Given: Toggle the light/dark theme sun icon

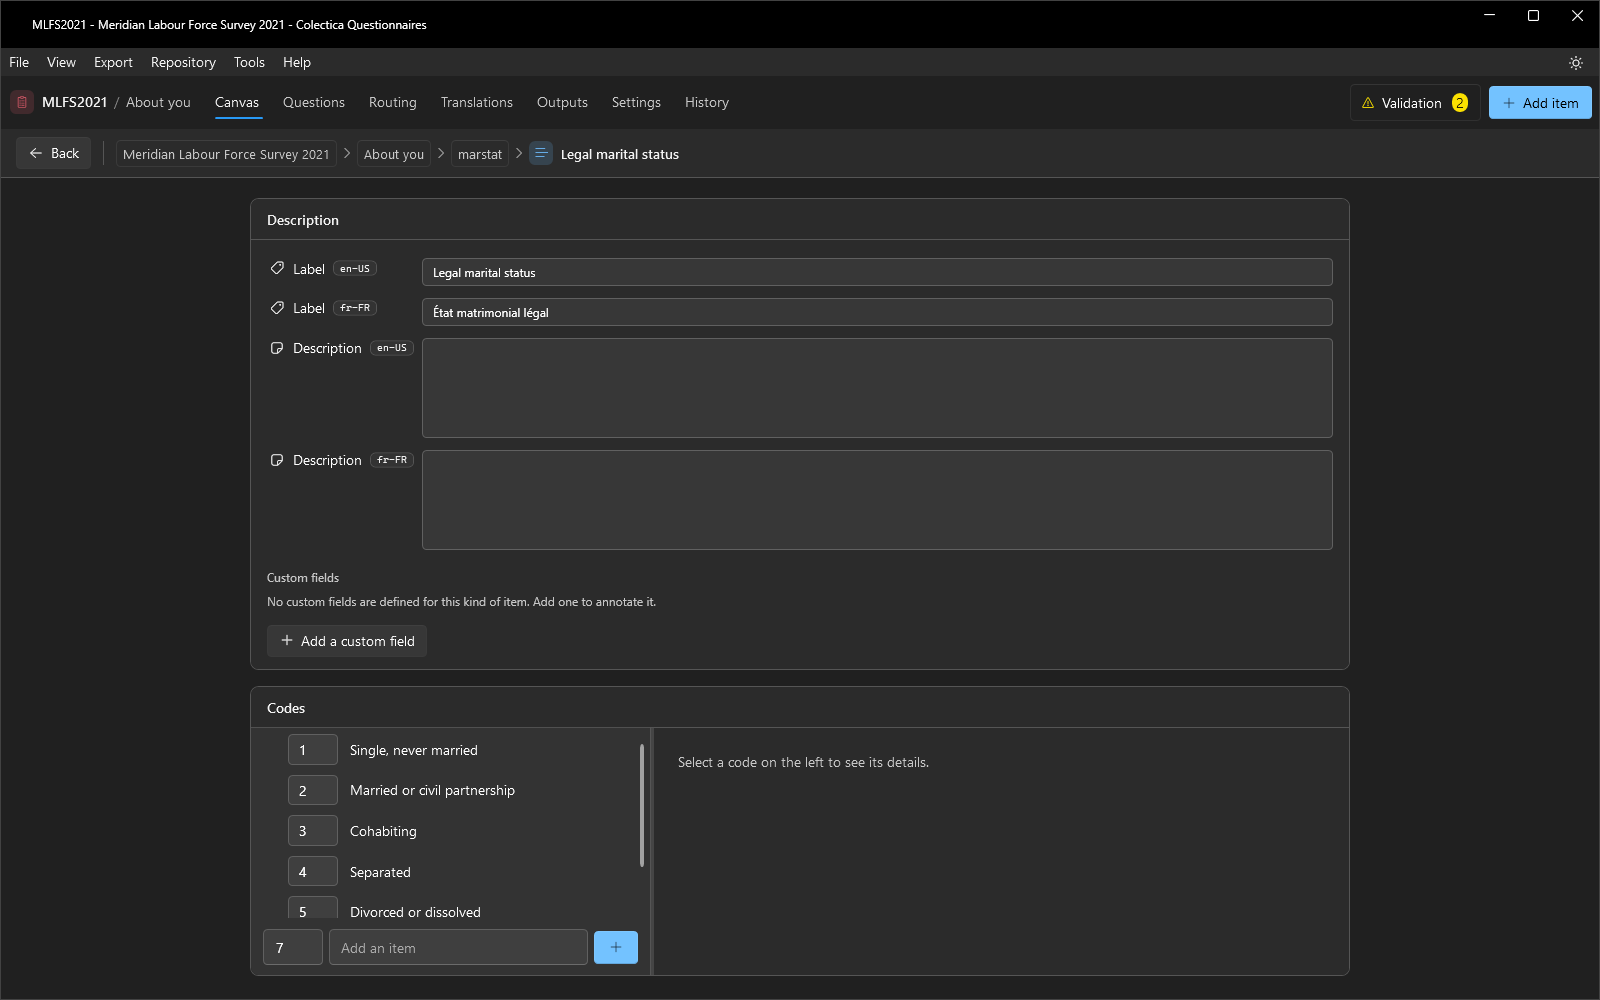Looking at the screenshot, I should 1576,62.
